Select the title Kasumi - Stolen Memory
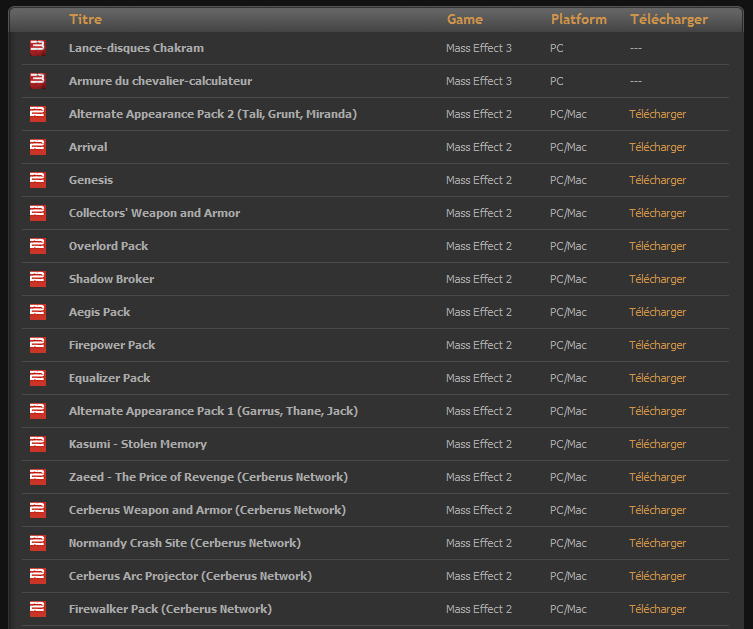The width and height of the screenshot is (753, 629). click(x=138, y=444)
